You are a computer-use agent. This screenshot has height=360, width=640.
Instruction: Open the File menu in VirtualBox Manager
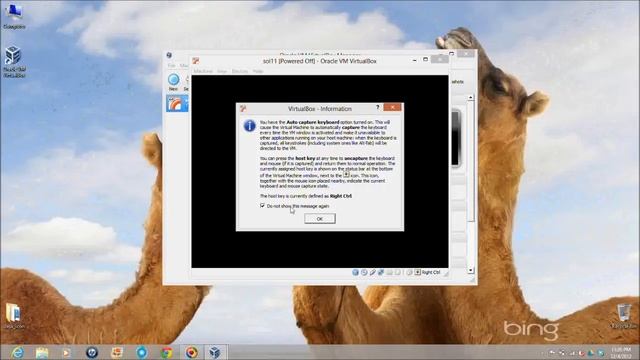coord(171,65)
